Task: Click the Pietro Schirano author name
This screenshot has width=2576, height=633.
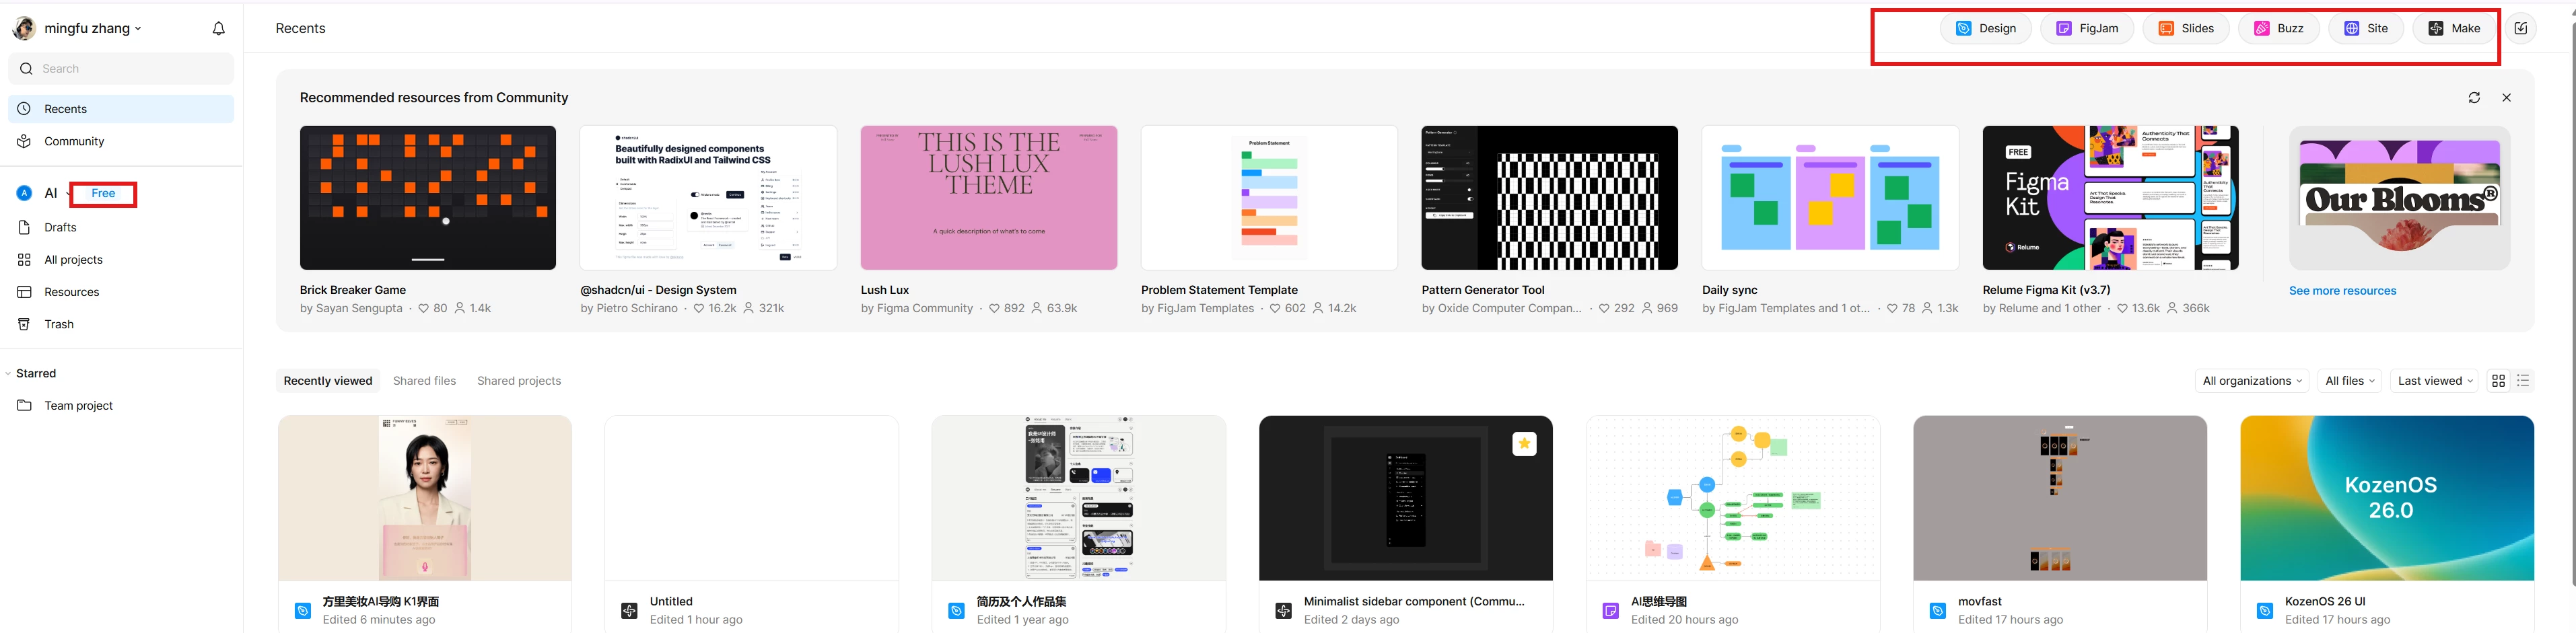Action: 637,309
